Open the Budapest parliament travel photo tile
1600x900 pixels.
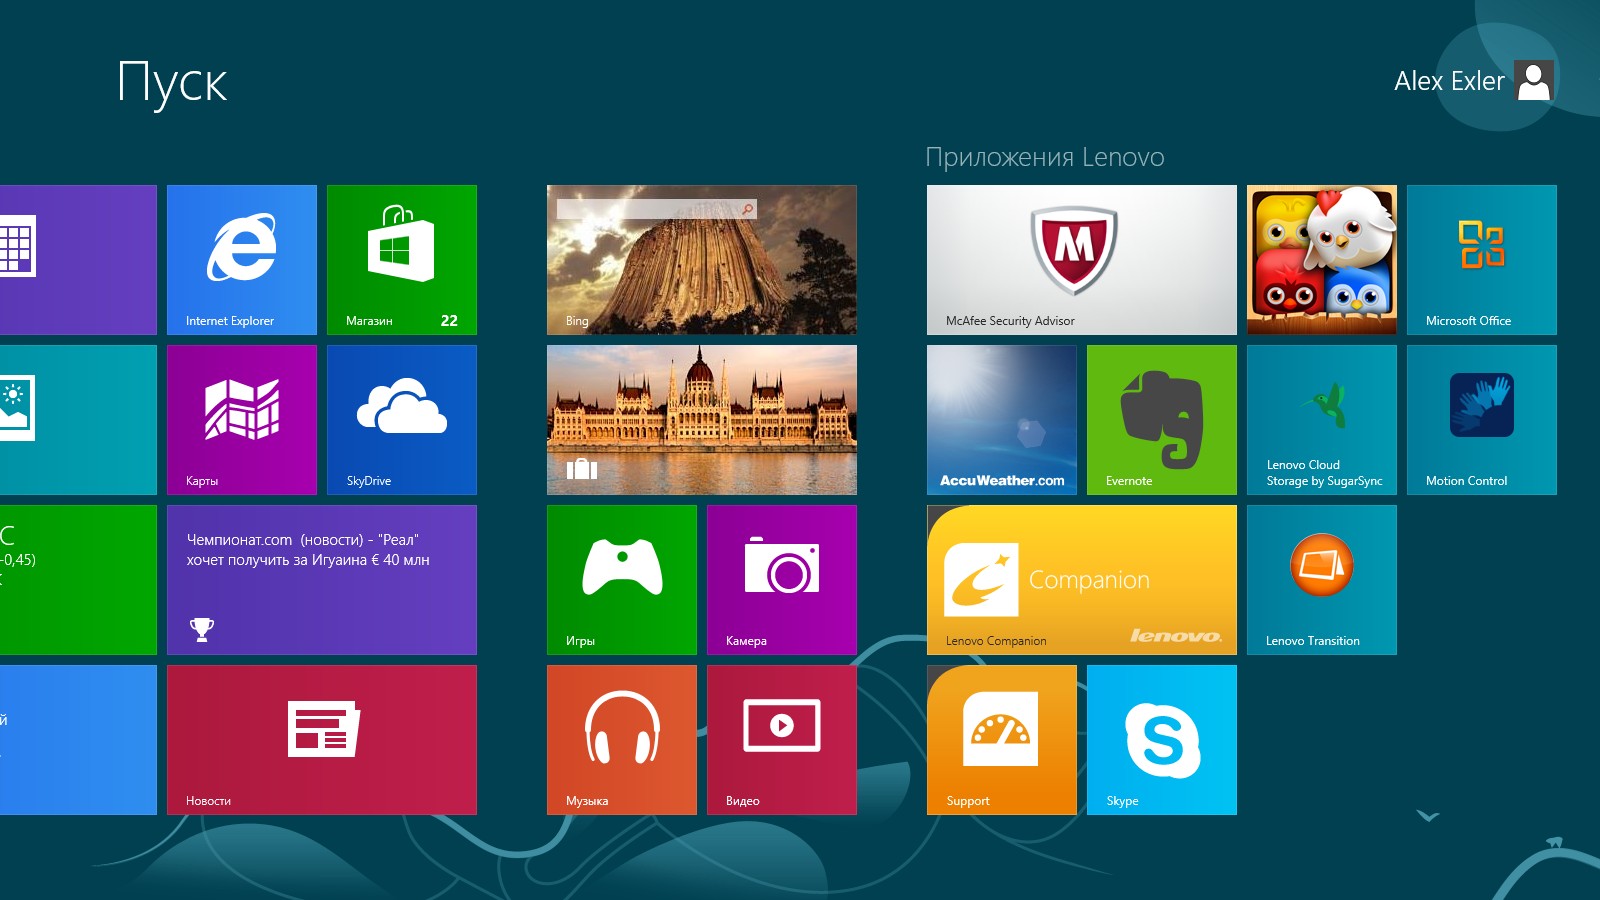(x=702, y=420)
